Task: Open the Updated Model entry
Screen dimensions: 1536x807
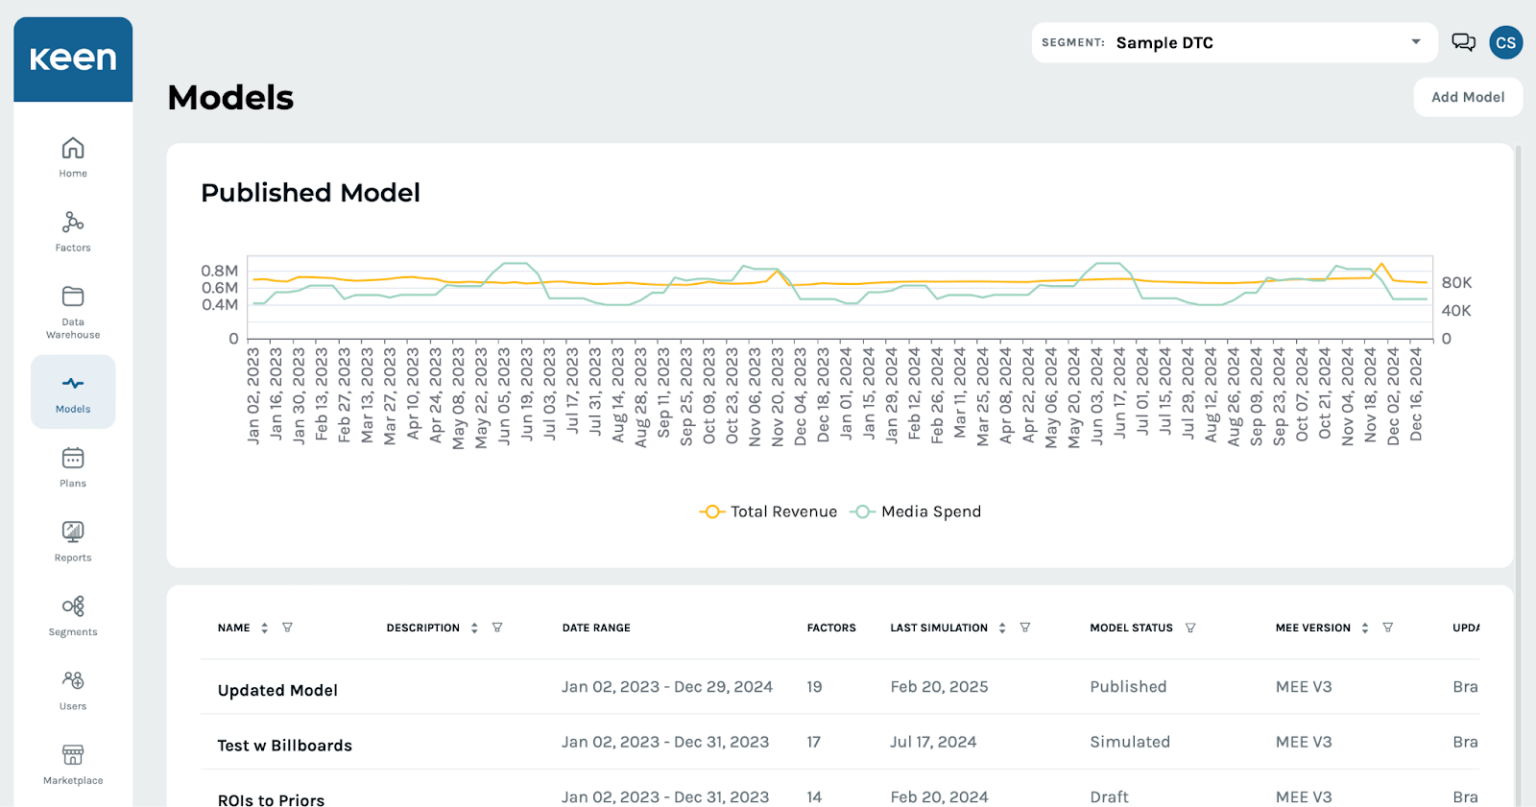Action: pos(278,690)
